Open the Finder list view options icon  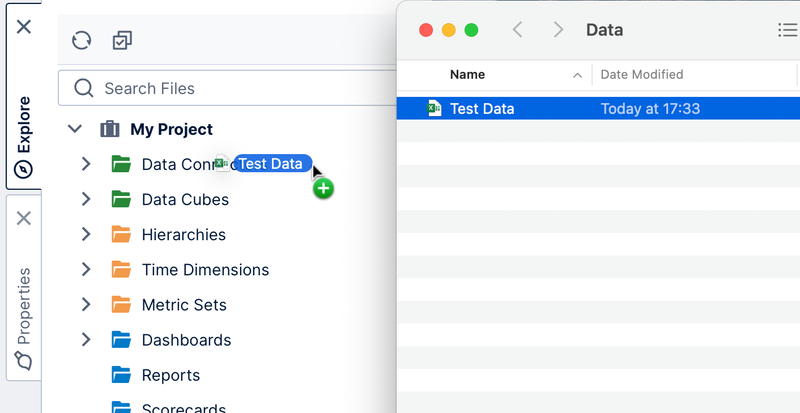[788, 30]
